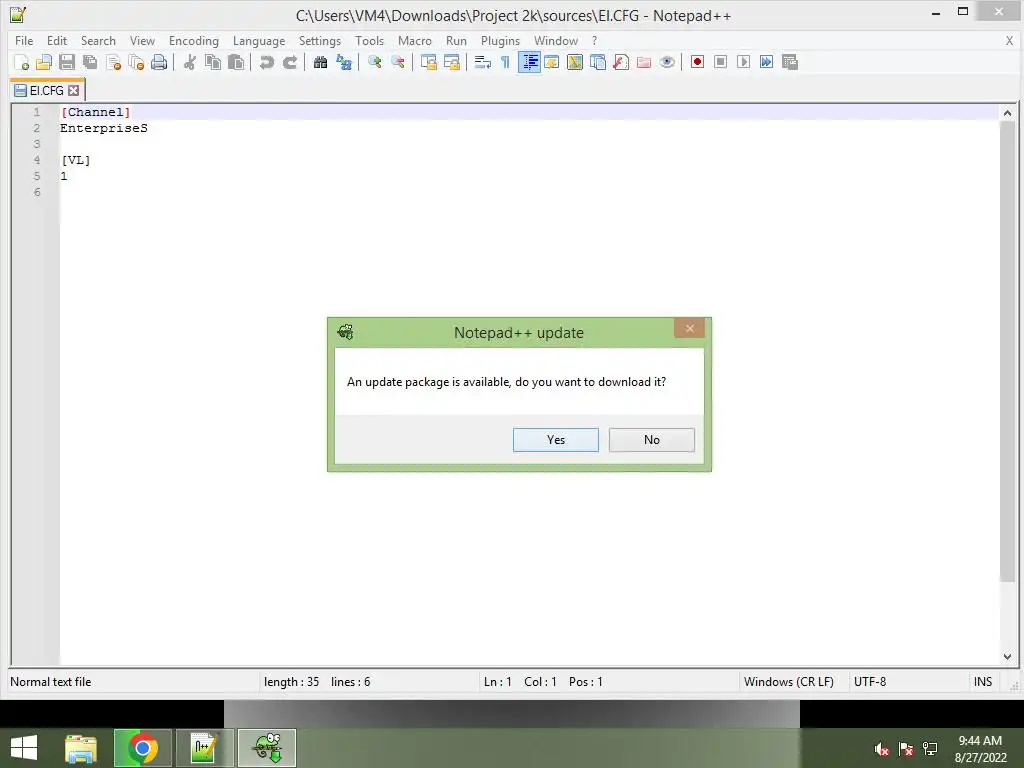Click the Stop Recording macro icon
The image size is (1024, 768).
720,62
